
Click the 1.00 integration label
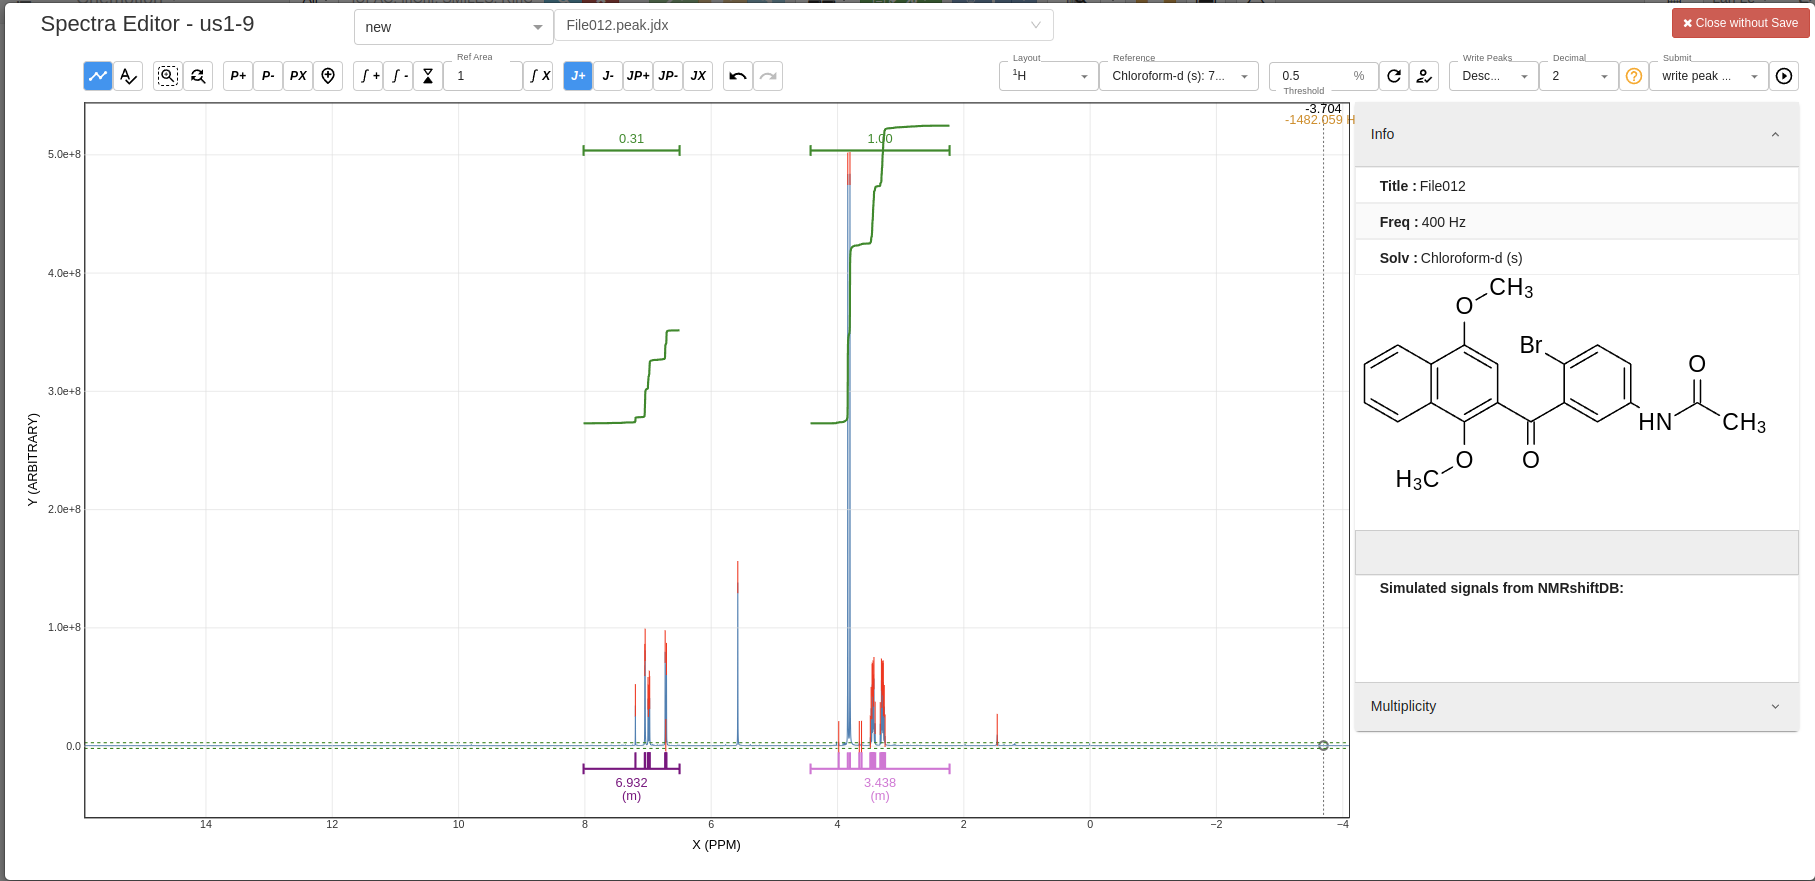[880, 139]
